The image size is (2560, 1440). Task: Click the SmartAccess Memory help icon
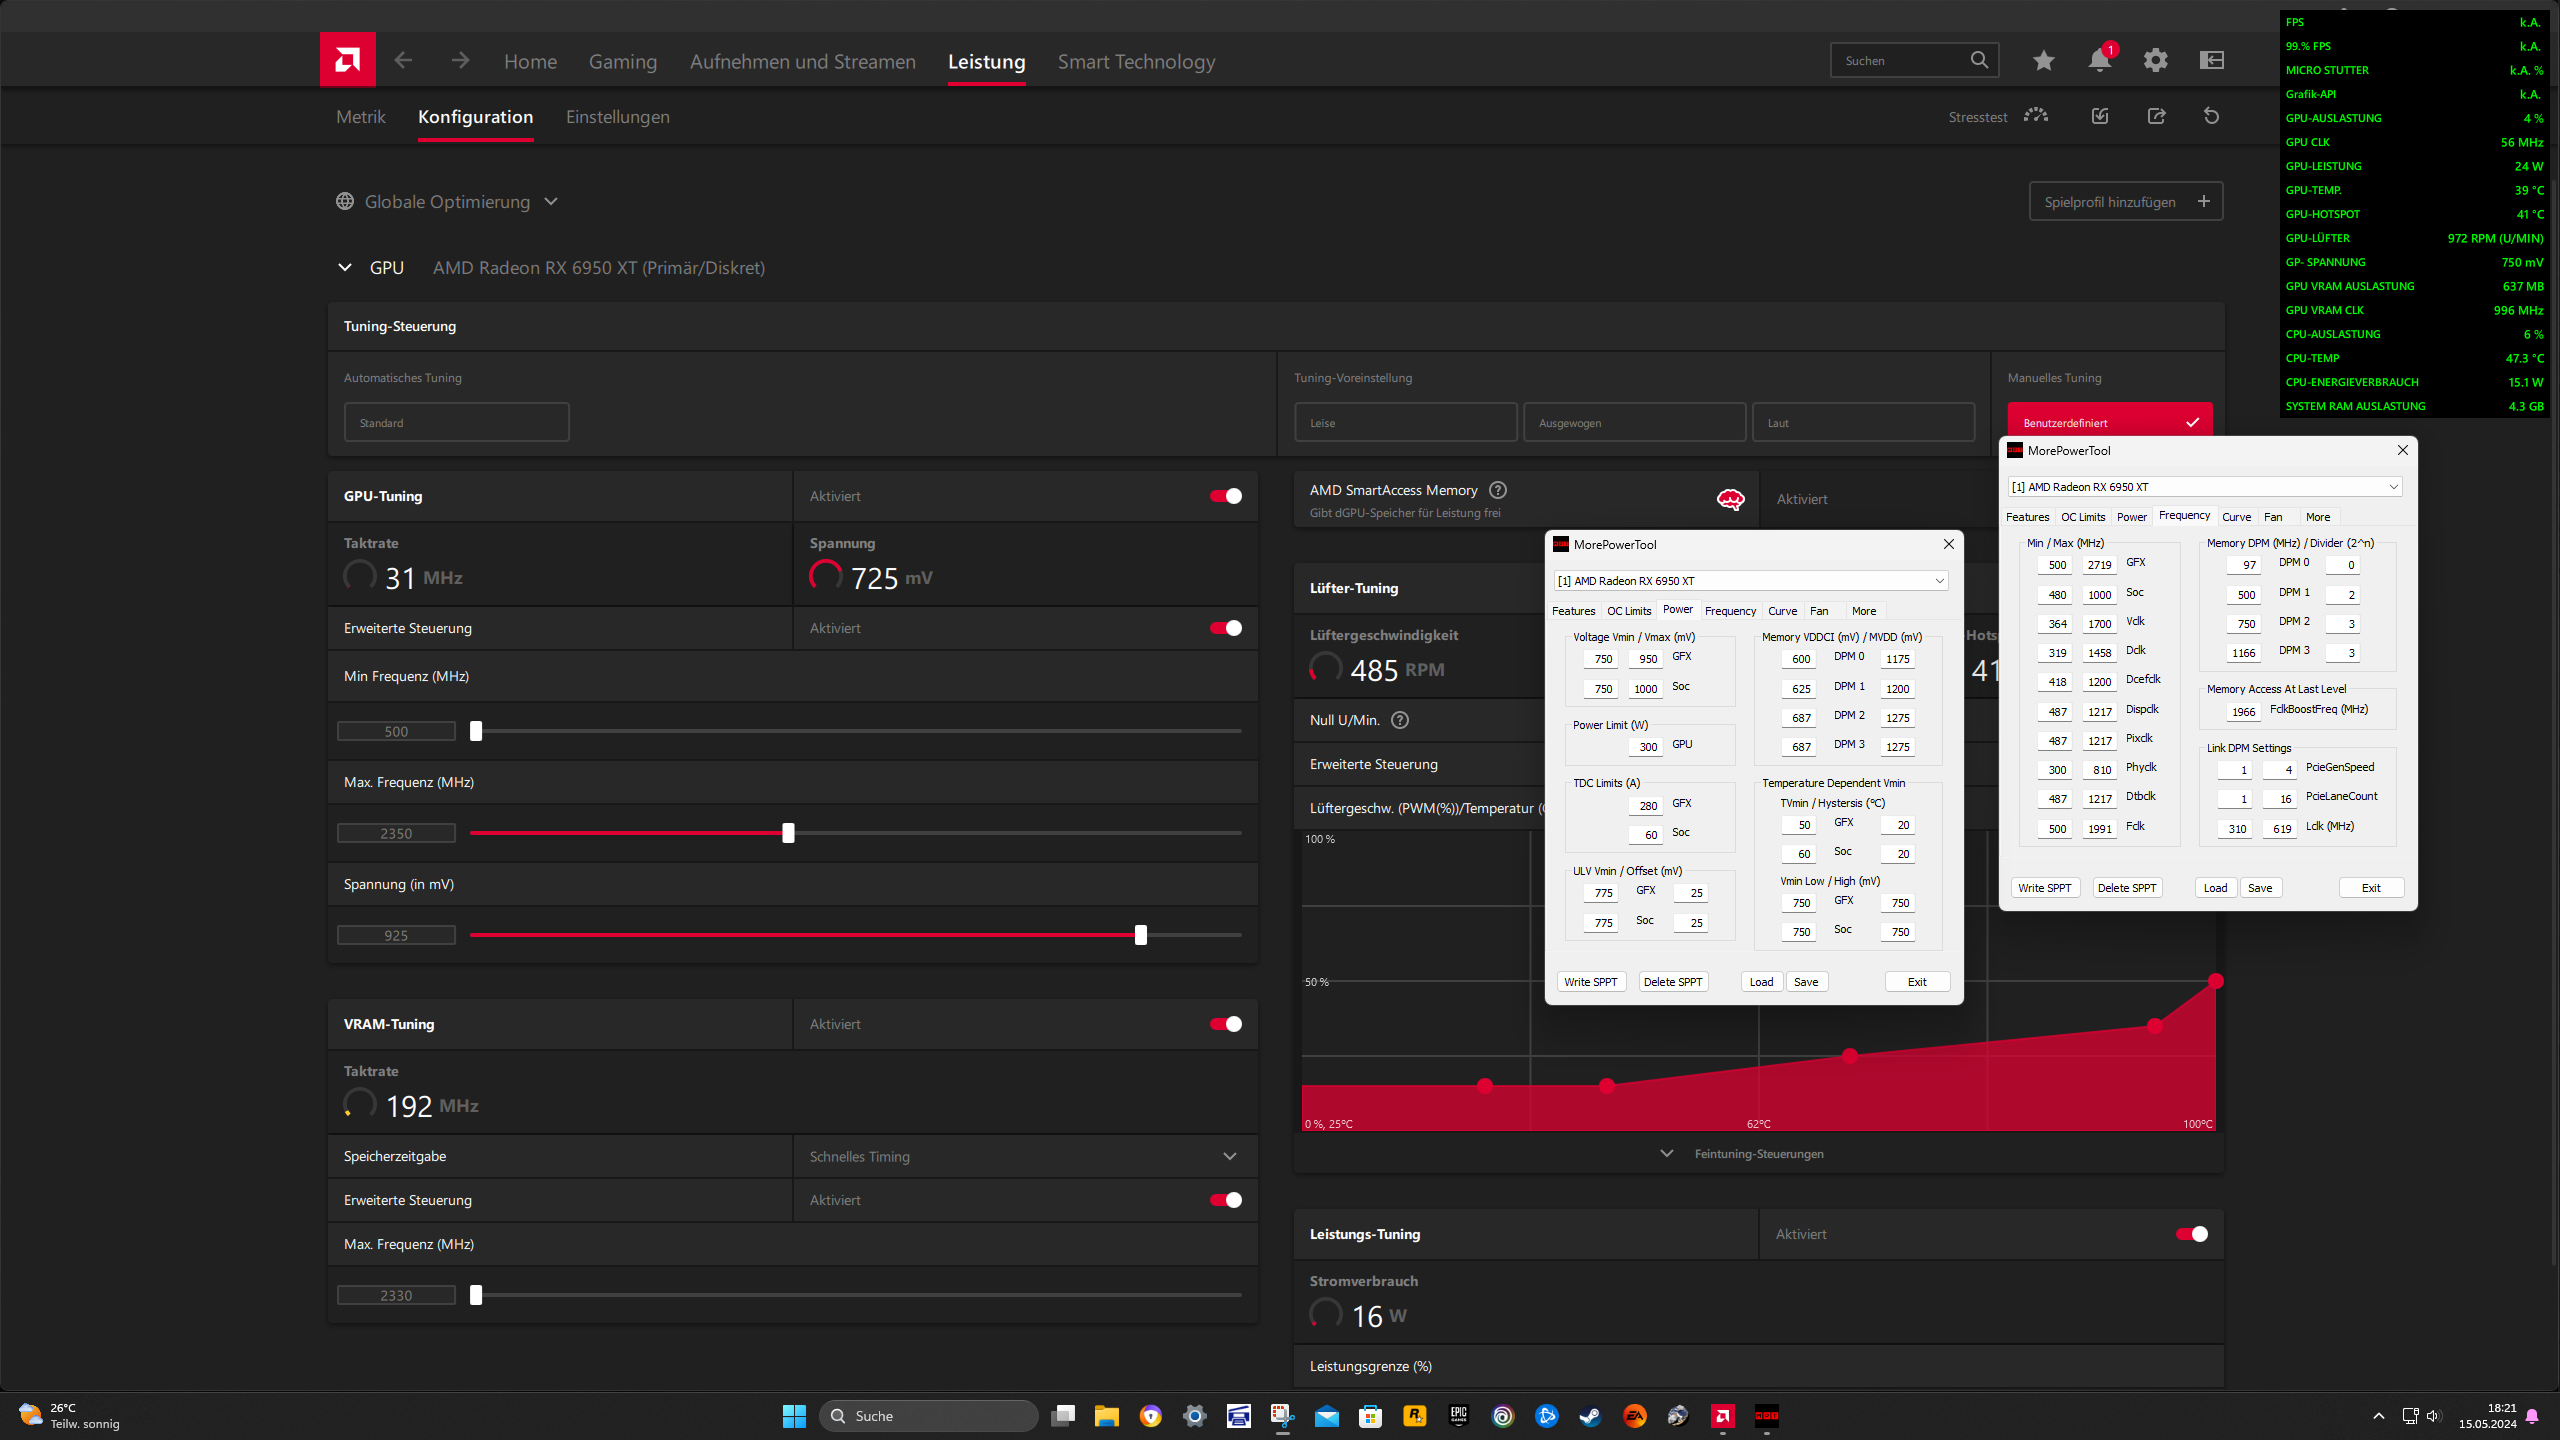[1497, 490]
